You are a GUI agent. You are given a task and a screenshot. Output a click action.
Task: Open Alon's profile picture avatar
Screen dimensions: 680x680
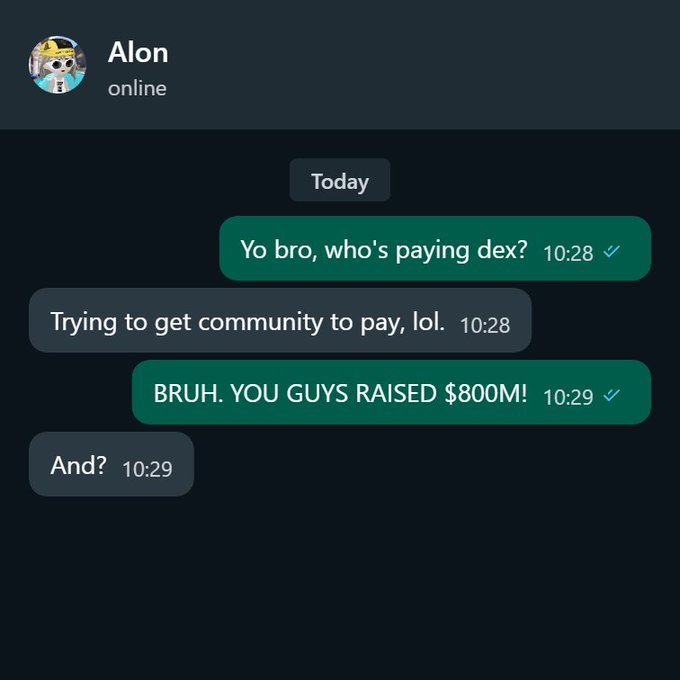57,65
